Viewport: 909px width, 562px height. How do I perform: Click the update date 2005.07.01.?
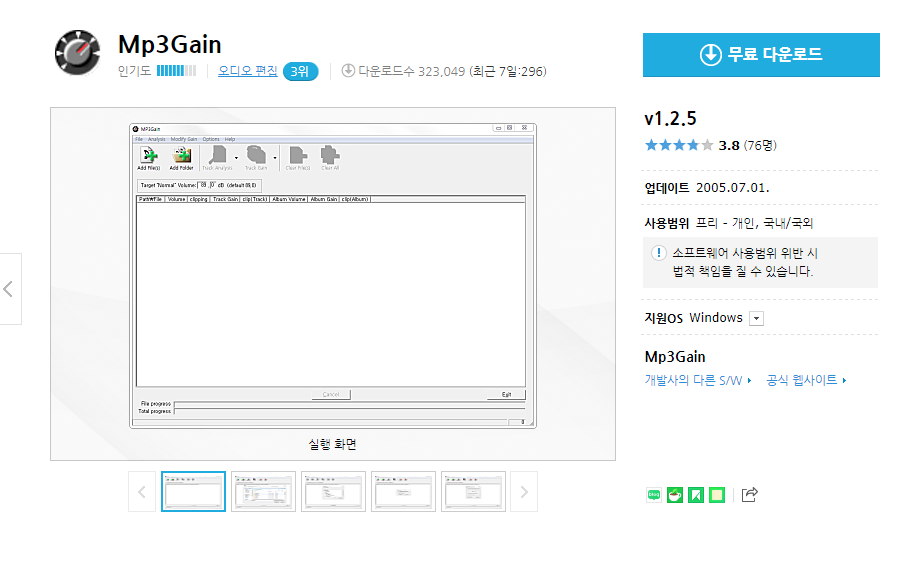[733, 188]
